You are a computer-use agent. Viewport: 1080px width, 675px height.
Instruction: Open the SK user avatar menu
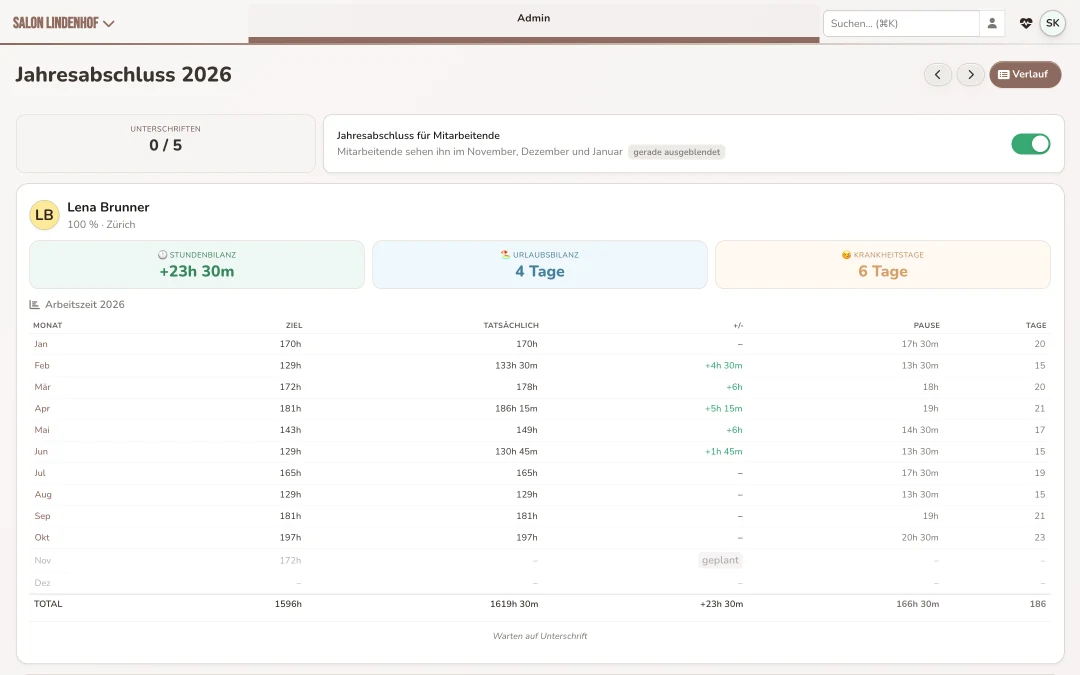click(x=1052, y=23)
